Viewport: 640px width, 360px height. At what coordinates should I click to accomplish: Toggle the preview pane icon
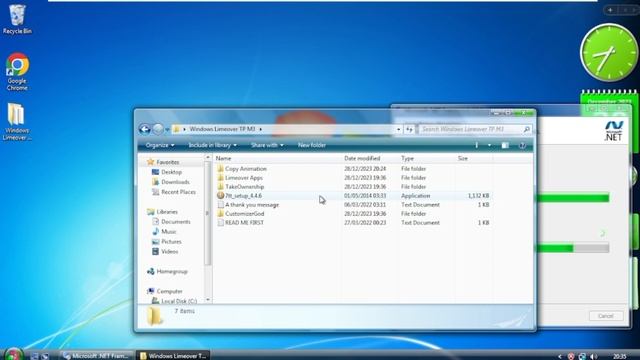(x=505, y=145)
